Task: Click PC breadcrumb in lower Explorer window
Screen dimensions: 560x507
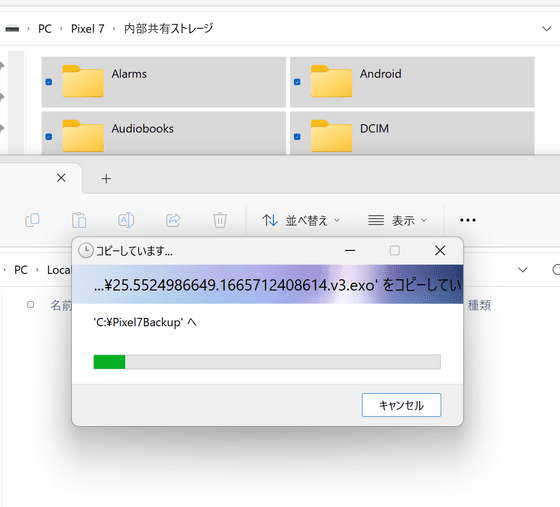Action: point(21,270)
